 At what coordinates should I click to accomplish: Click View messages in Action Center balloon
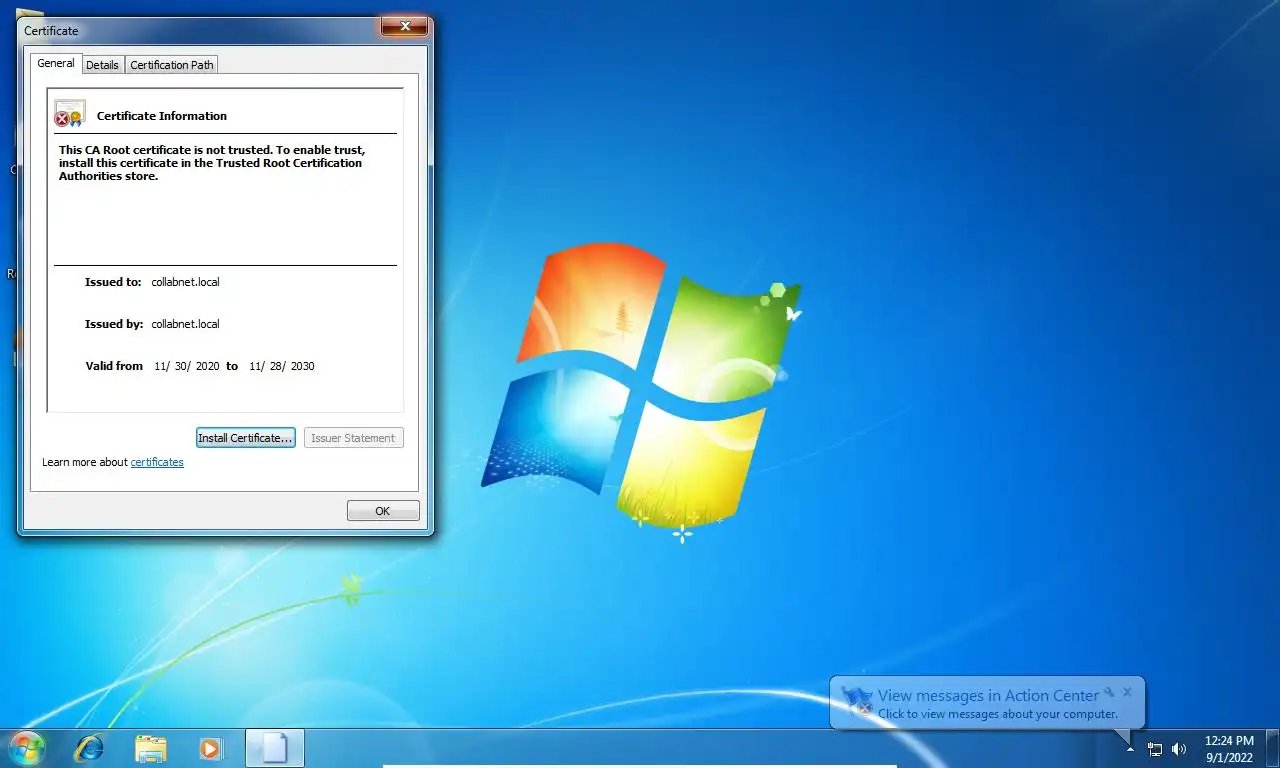click(988, 696)
